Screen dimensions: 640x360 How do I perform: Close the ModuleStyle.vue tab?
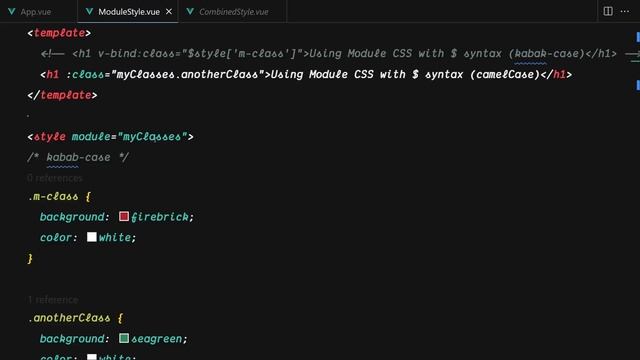(169, 12)
